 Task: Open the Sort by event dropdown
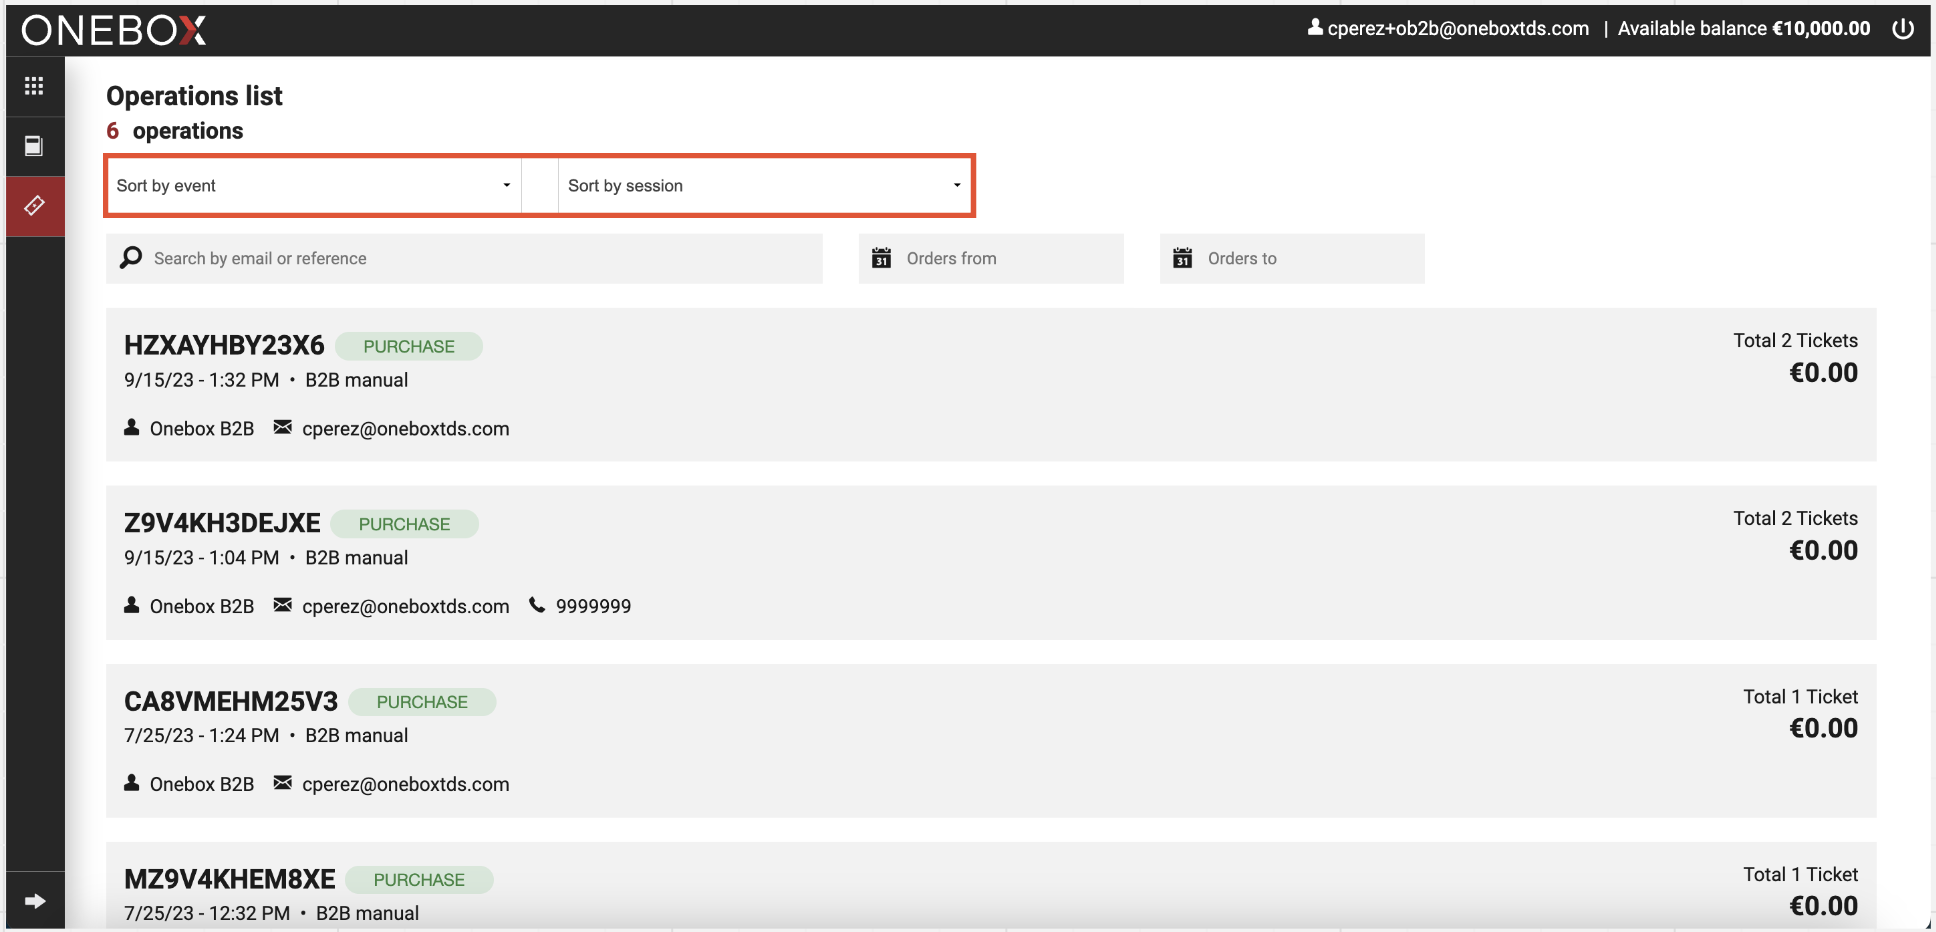(314, 186)
